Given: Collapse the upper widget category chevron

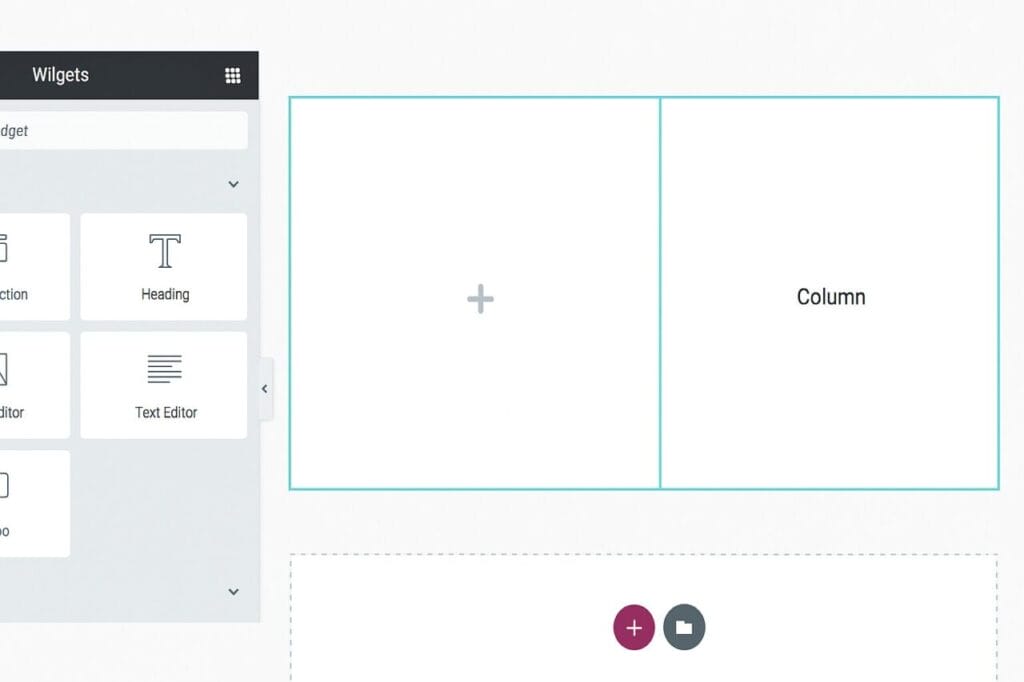Looking at the screenshot, I should [x=233, y=184].
